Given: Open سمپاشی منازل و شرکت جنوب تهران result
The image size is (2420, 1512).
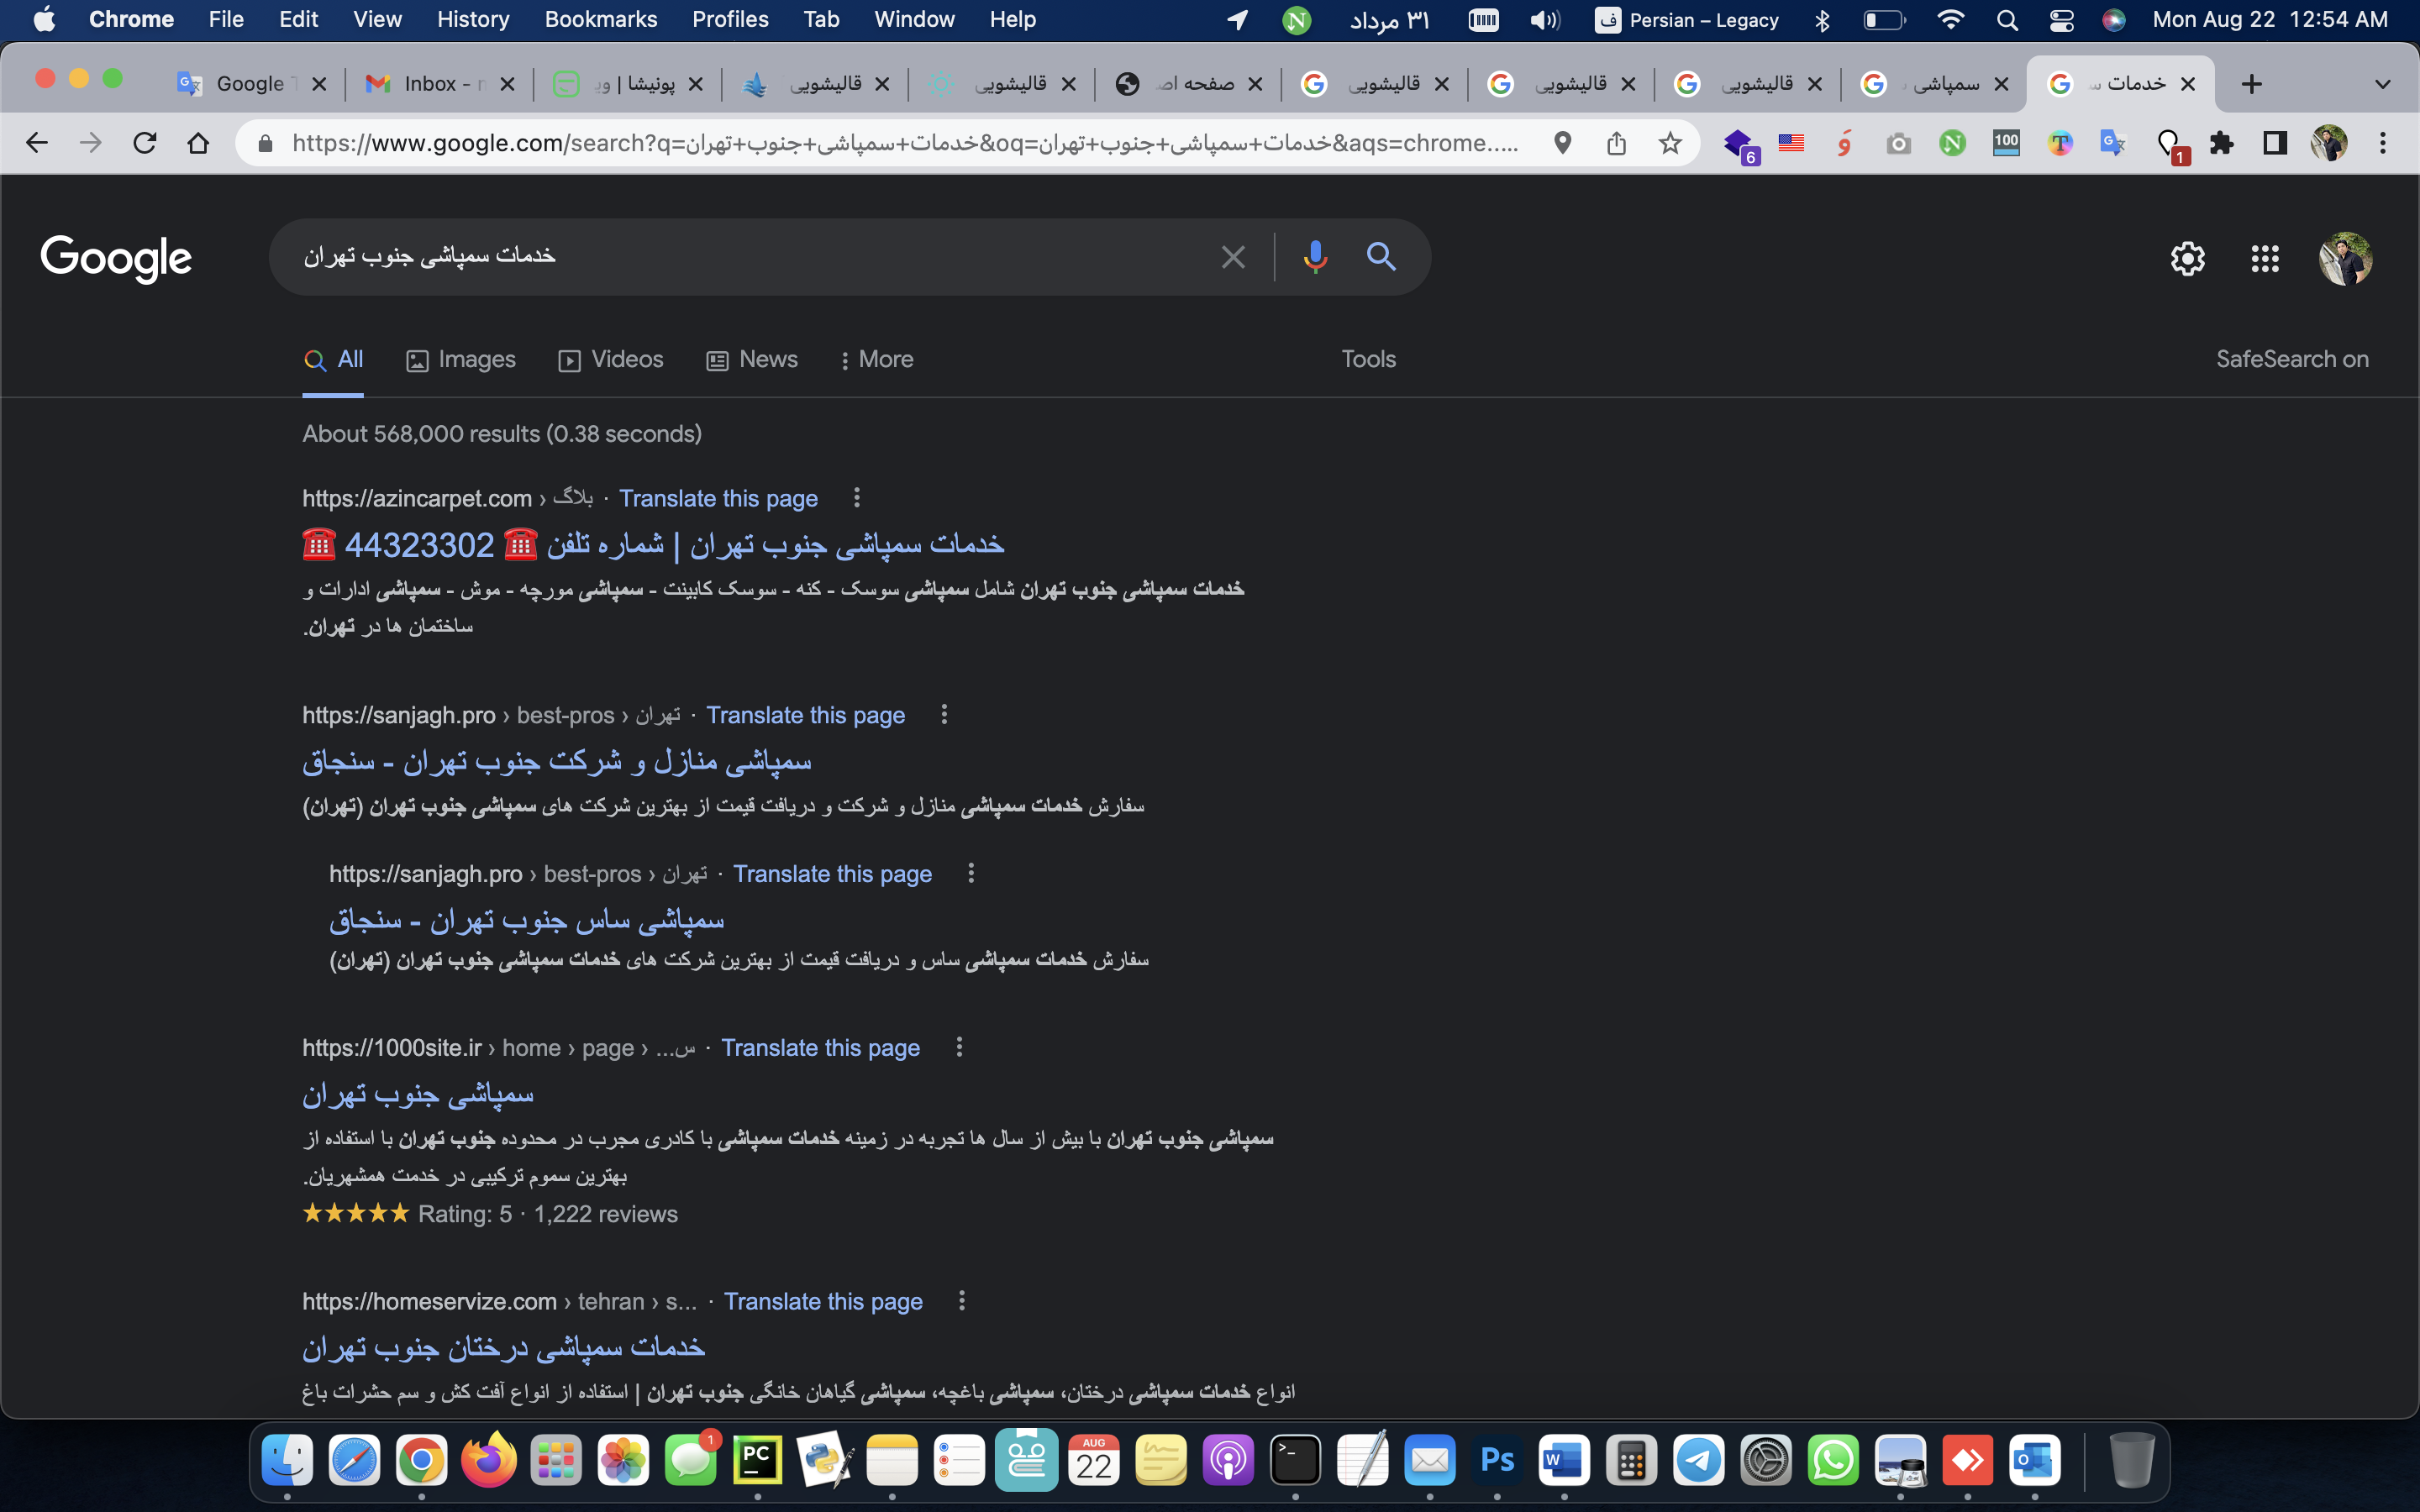Looking at the screenshot, I should click(557, 761).
